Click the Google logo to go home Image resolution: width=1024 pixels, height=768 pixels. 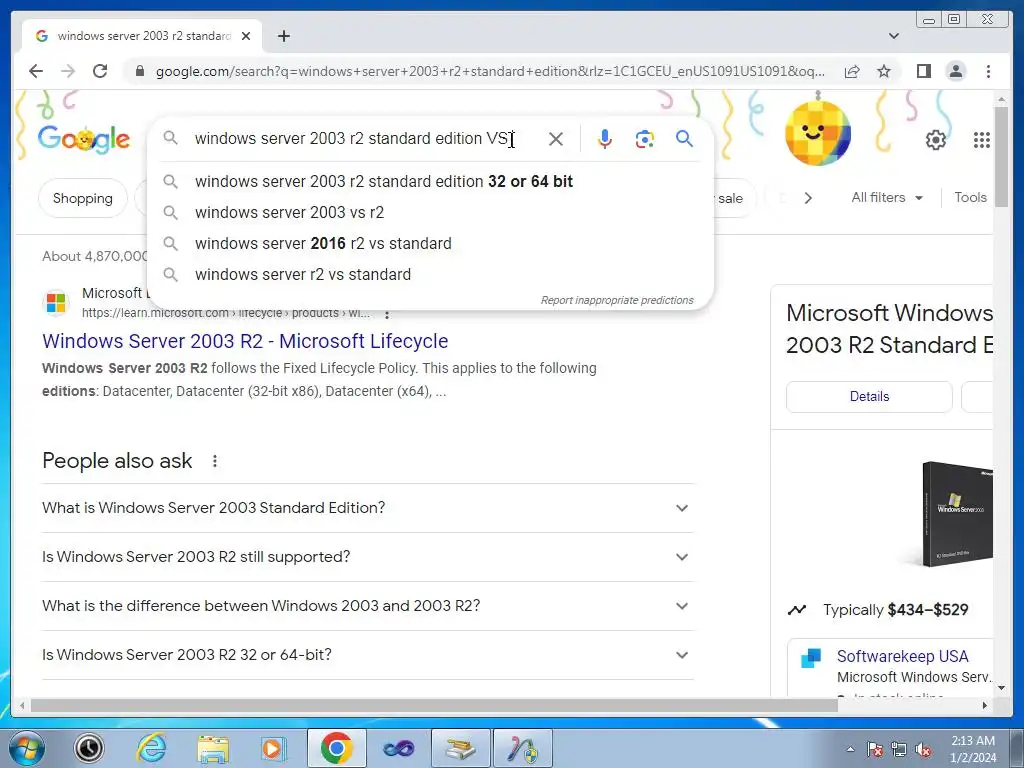[x=84, y=138]
